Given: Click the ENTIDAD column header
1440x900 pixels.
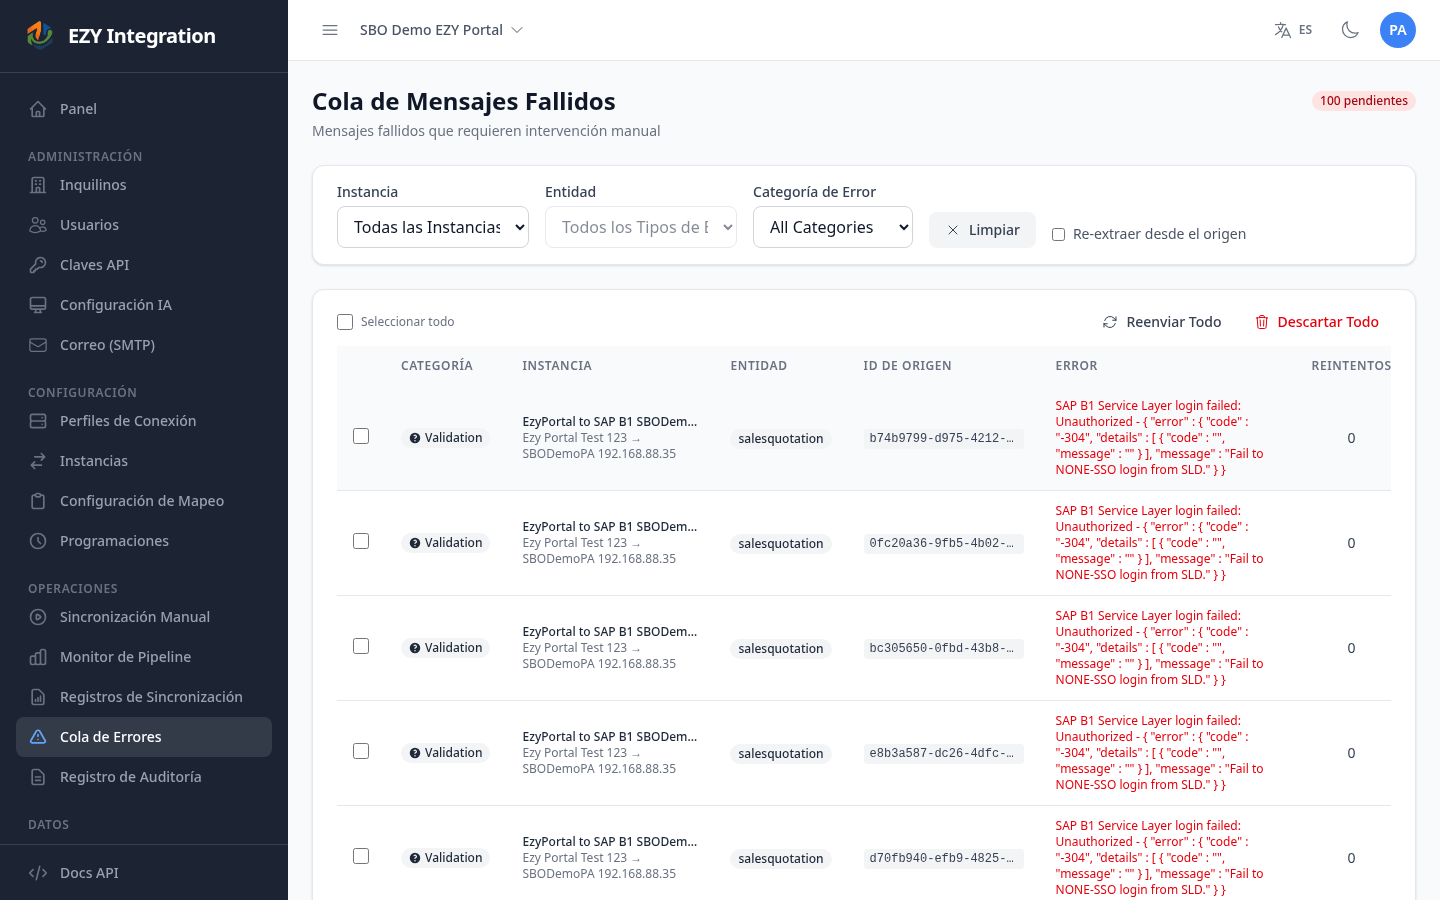Looking at the screenshot, I should coord(759,366).
